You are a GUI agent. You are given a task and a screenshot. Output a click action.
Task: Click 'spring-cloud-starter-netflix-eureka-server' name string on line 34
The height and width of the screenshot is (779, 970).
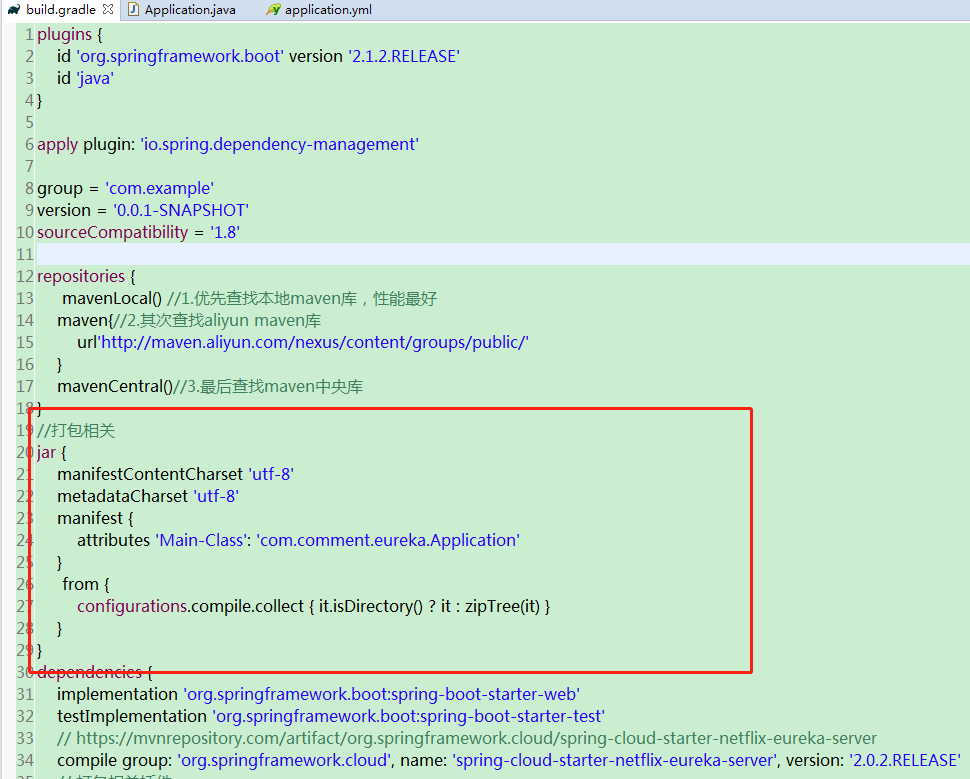click(x=614, y=760)
